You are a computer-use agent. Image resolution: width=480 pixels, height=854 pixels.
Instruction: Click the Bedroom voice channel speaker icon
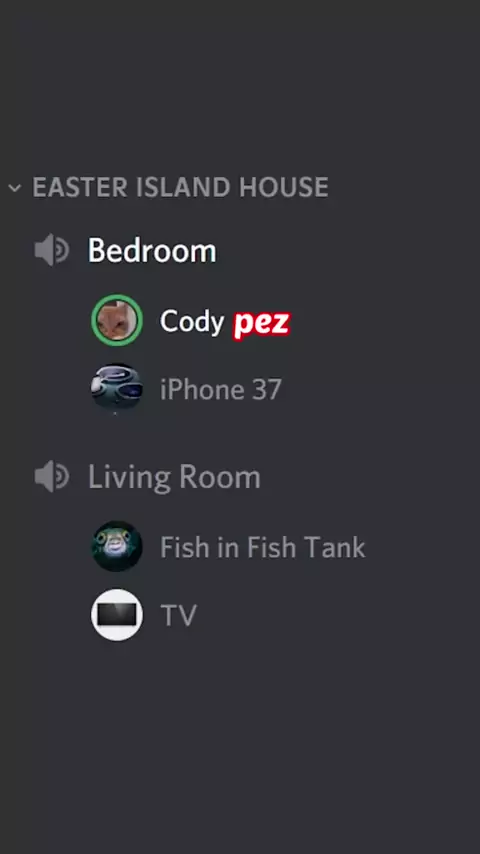52,250
